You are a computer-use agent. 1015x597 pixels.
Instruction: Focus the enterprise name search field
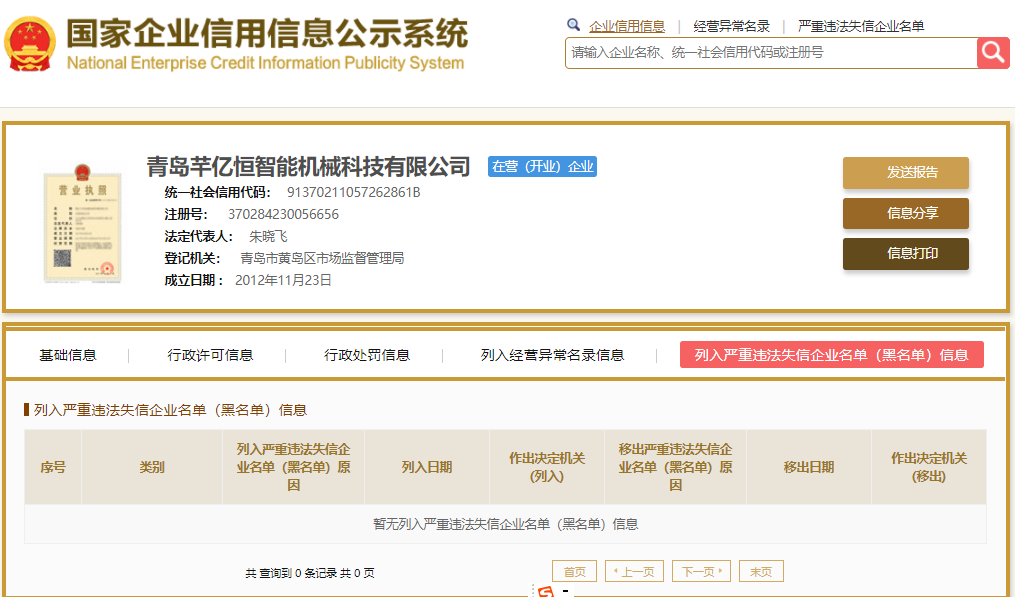[771, 52]
